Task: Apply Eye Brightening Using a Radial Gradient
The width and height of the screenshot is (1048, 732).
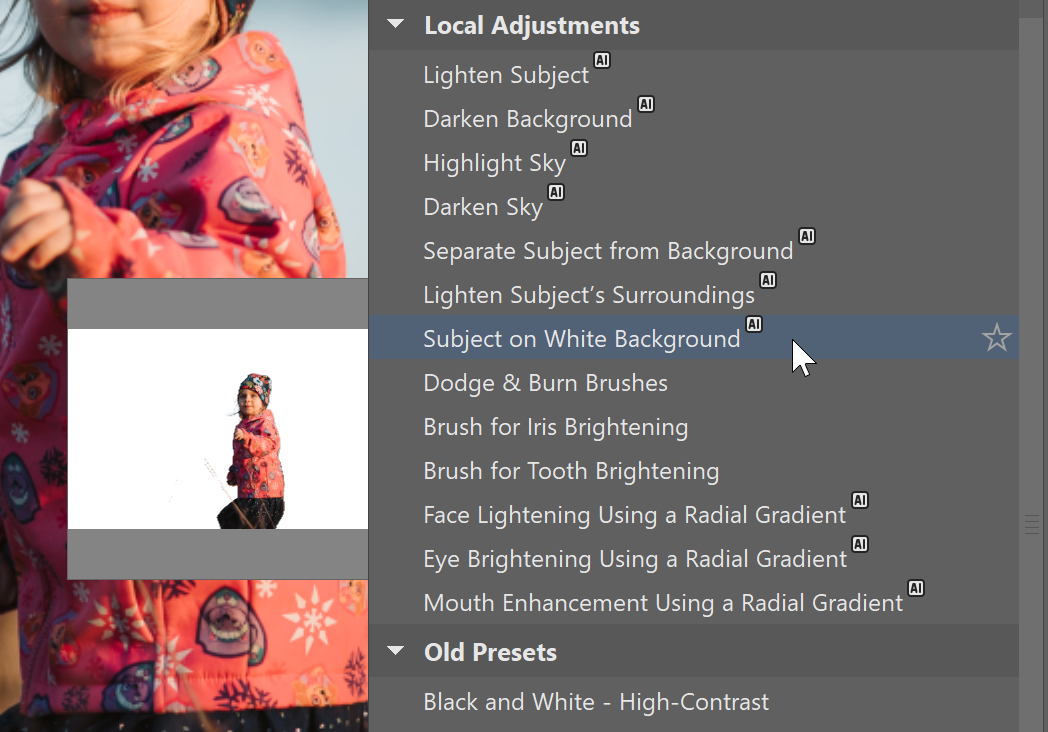Action: coord(635,559)
